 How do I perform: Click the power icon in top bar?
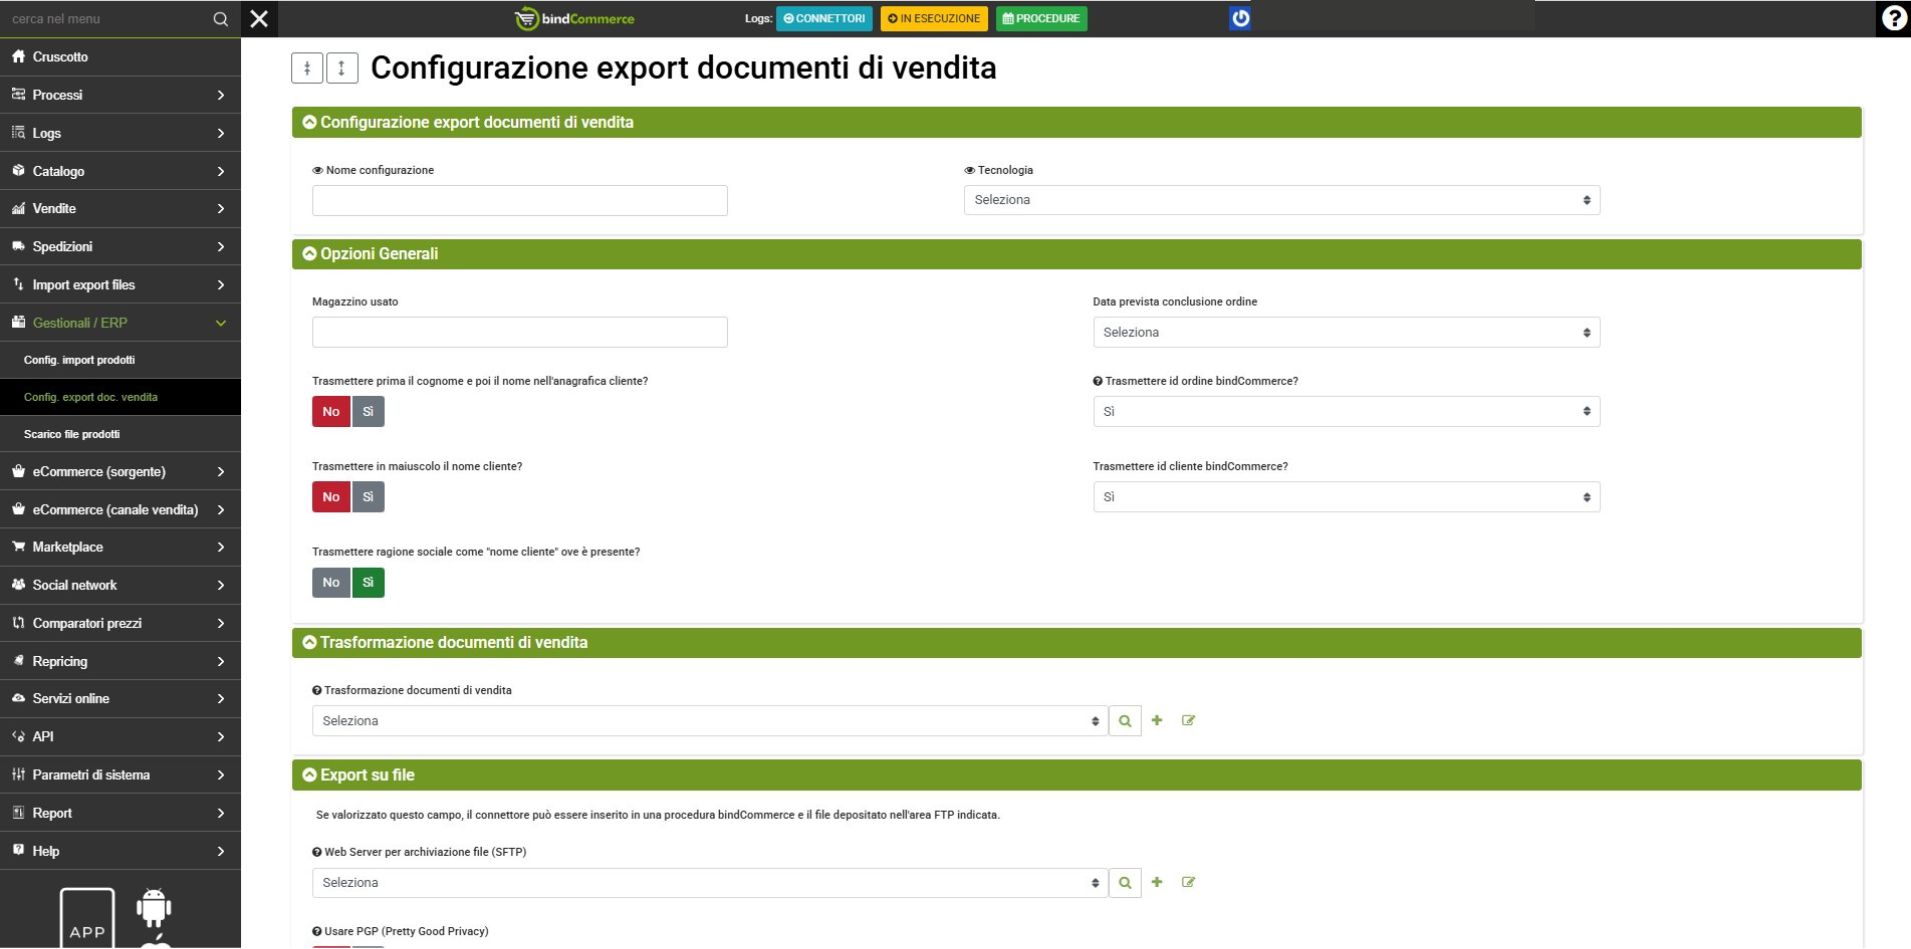tap(1239, 18)
